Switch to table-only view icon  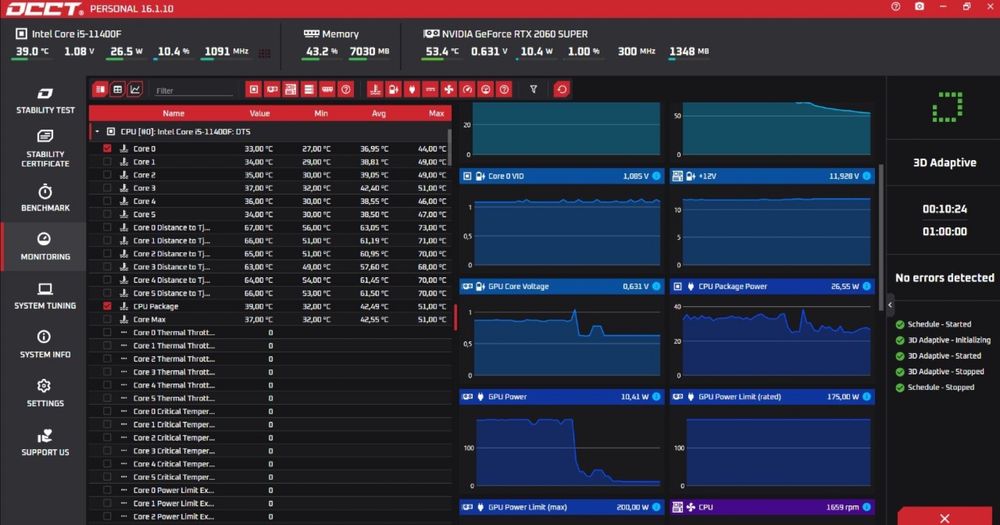point(117,90)
